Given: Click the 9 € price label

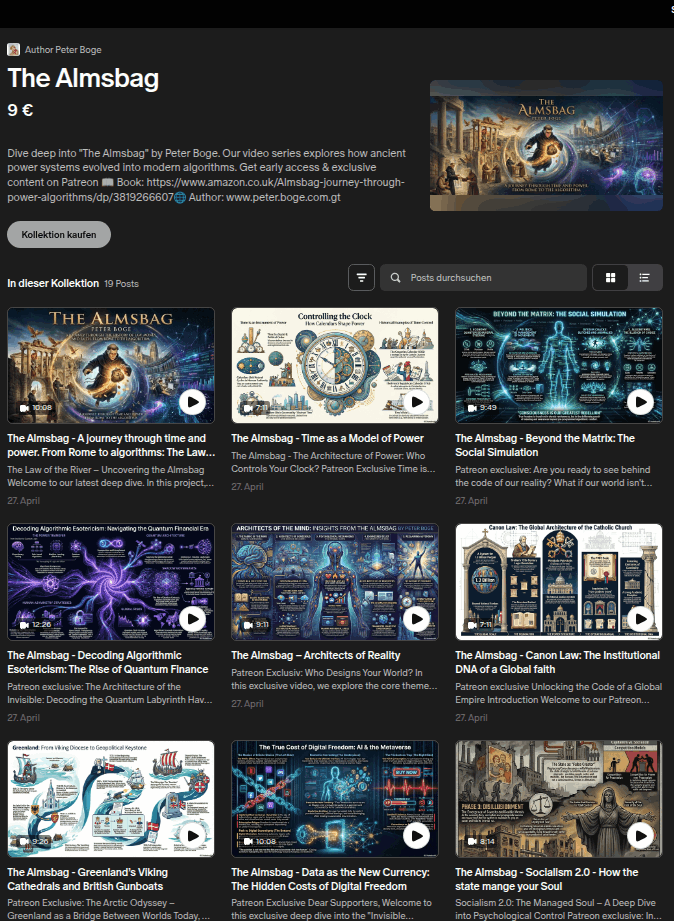Looking at the screenshot, I should pos(21,110).
